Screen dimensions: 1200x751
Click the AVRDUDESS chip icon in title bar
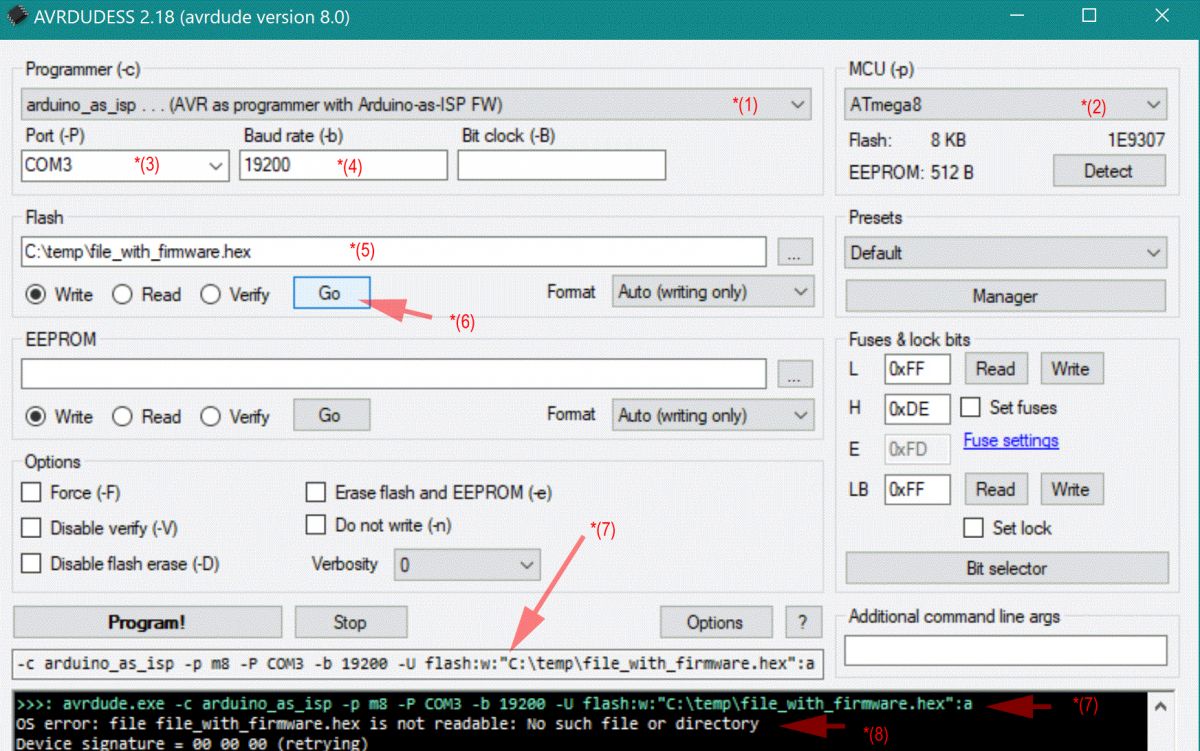click(15, 17)
